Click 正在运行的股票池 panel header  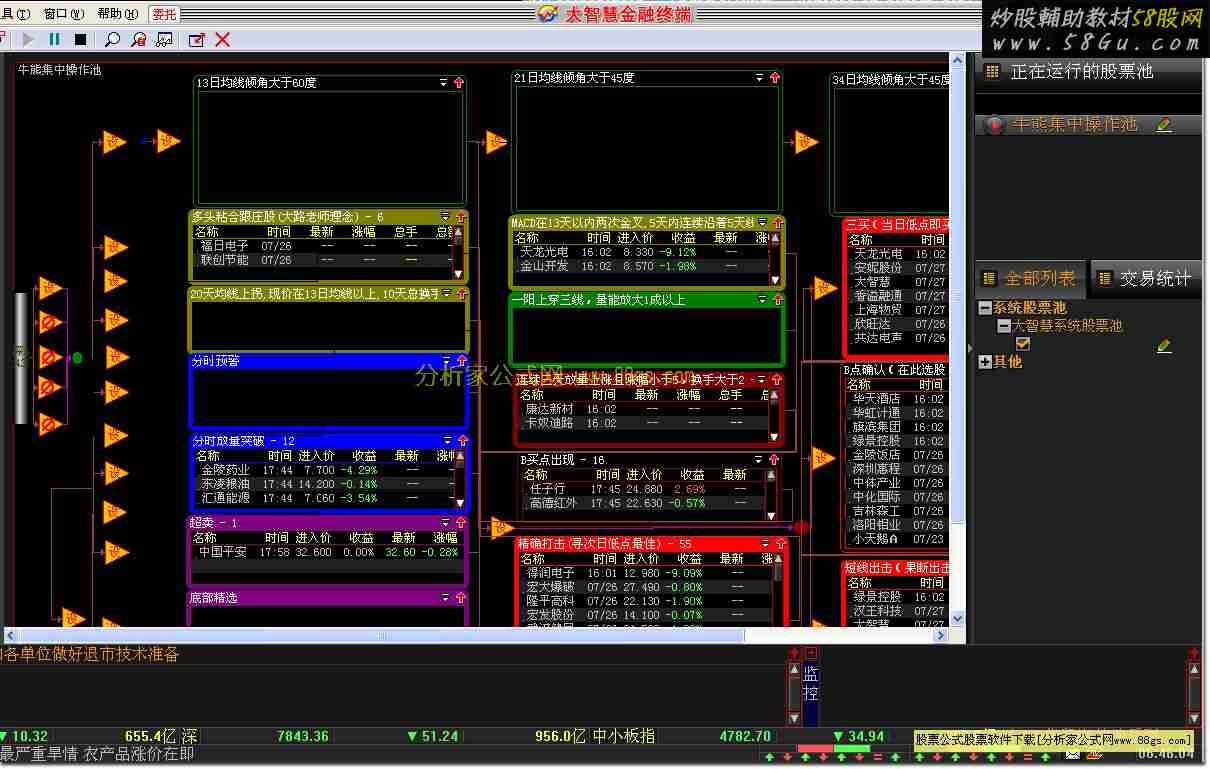1089,71
